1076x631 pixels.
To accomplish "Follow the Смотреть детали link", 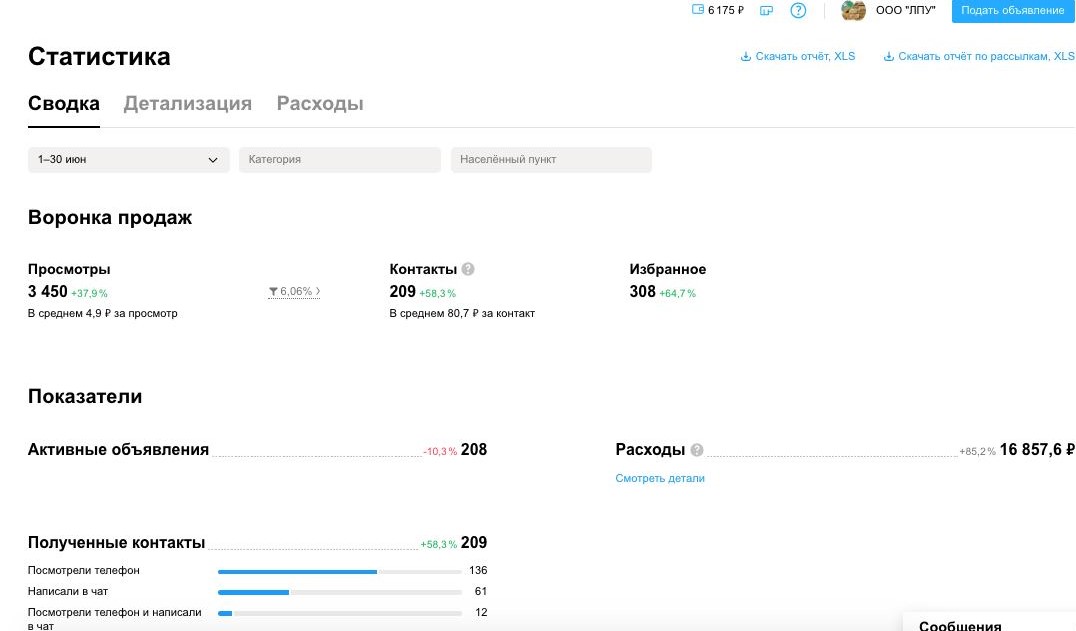I will point(660,479).
